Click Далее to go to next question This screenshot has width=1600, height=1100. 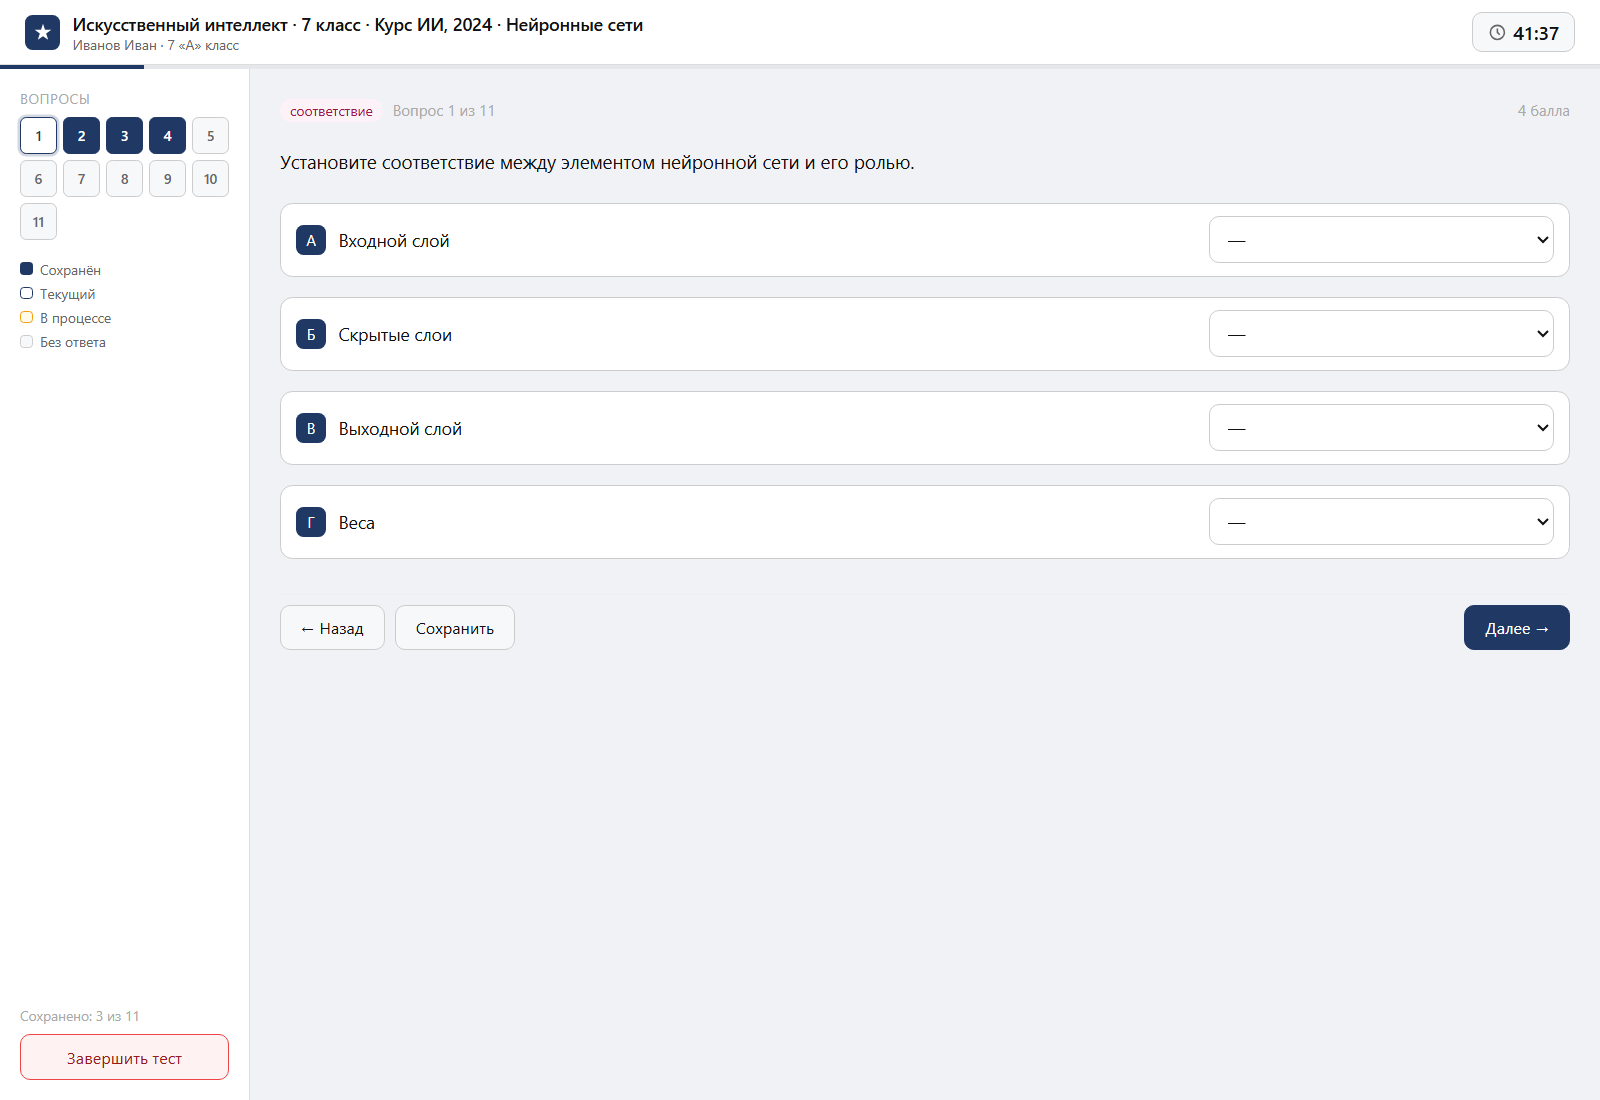coord(1517,628)
